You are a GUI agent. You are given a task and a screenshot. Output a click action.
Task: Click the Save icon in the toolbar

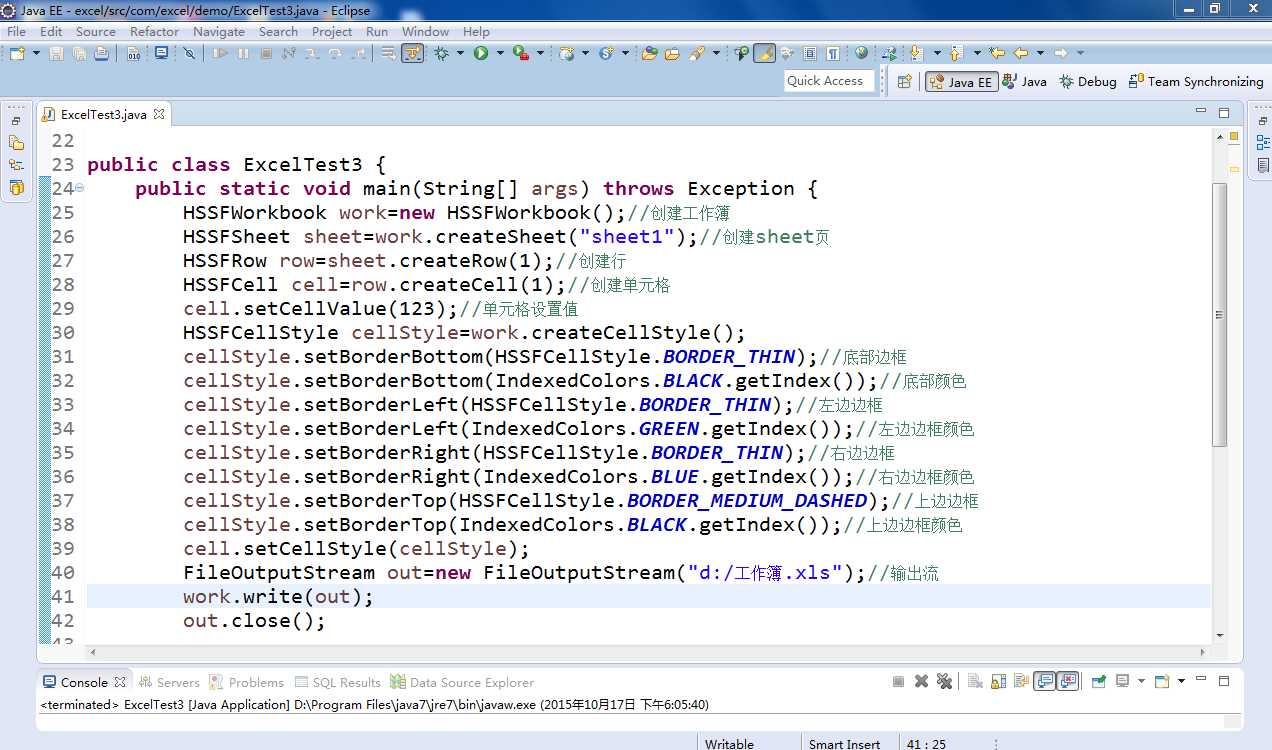(56, 53)
